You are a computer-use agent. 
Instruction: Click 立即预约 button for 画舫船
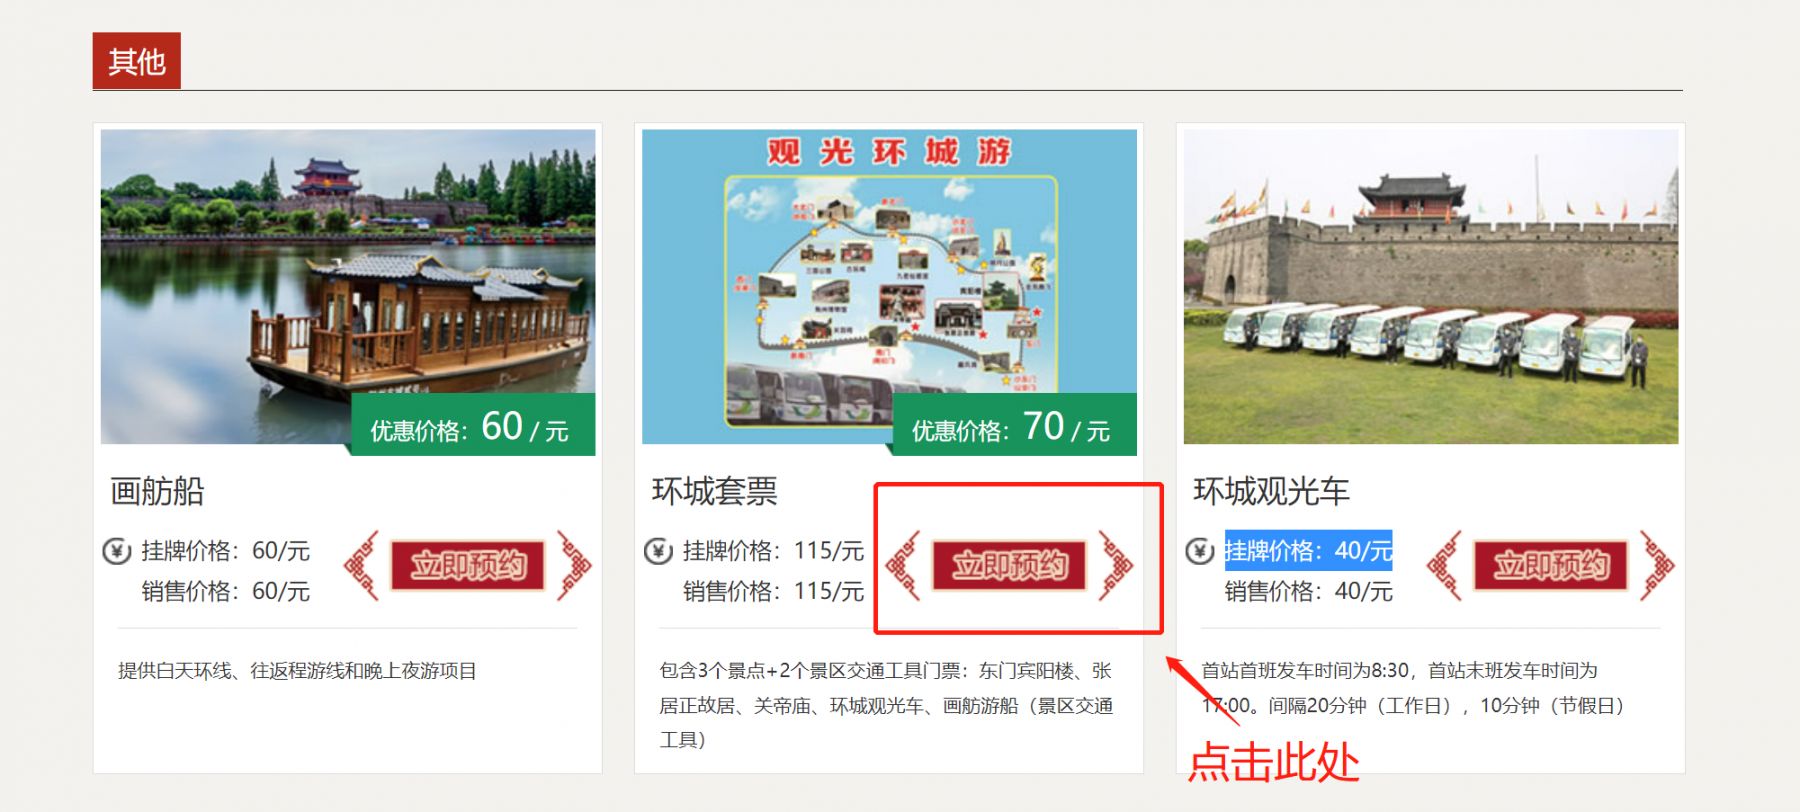pyautogui.click(x=467, y=566)
